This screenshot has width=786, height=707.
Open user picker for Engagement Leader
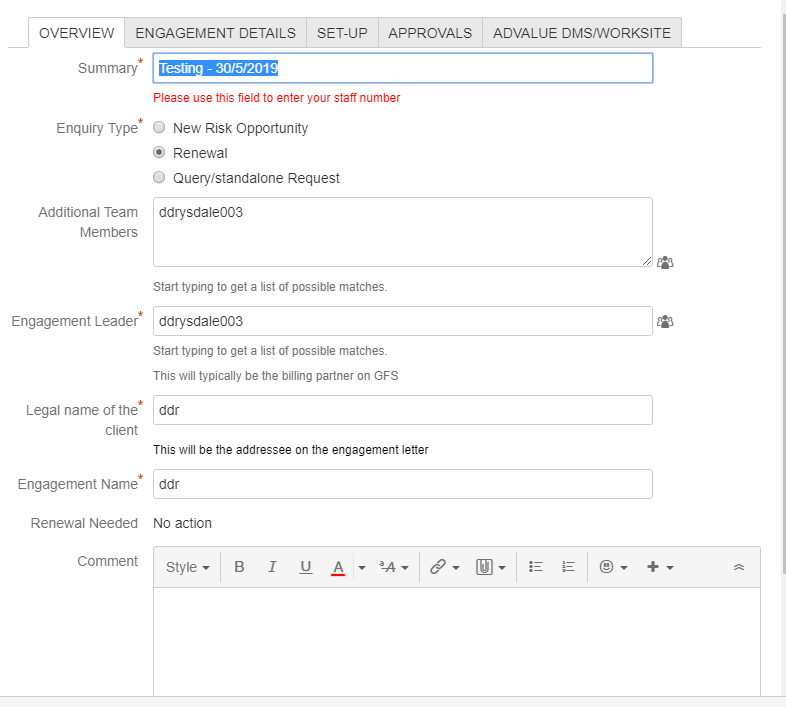tap(665, 321)
